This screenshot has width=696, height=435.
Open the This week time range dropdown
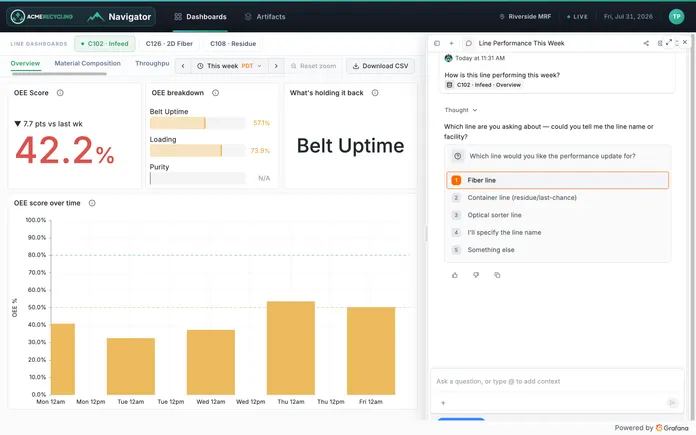pyautogui.click(x=229, y=66)
